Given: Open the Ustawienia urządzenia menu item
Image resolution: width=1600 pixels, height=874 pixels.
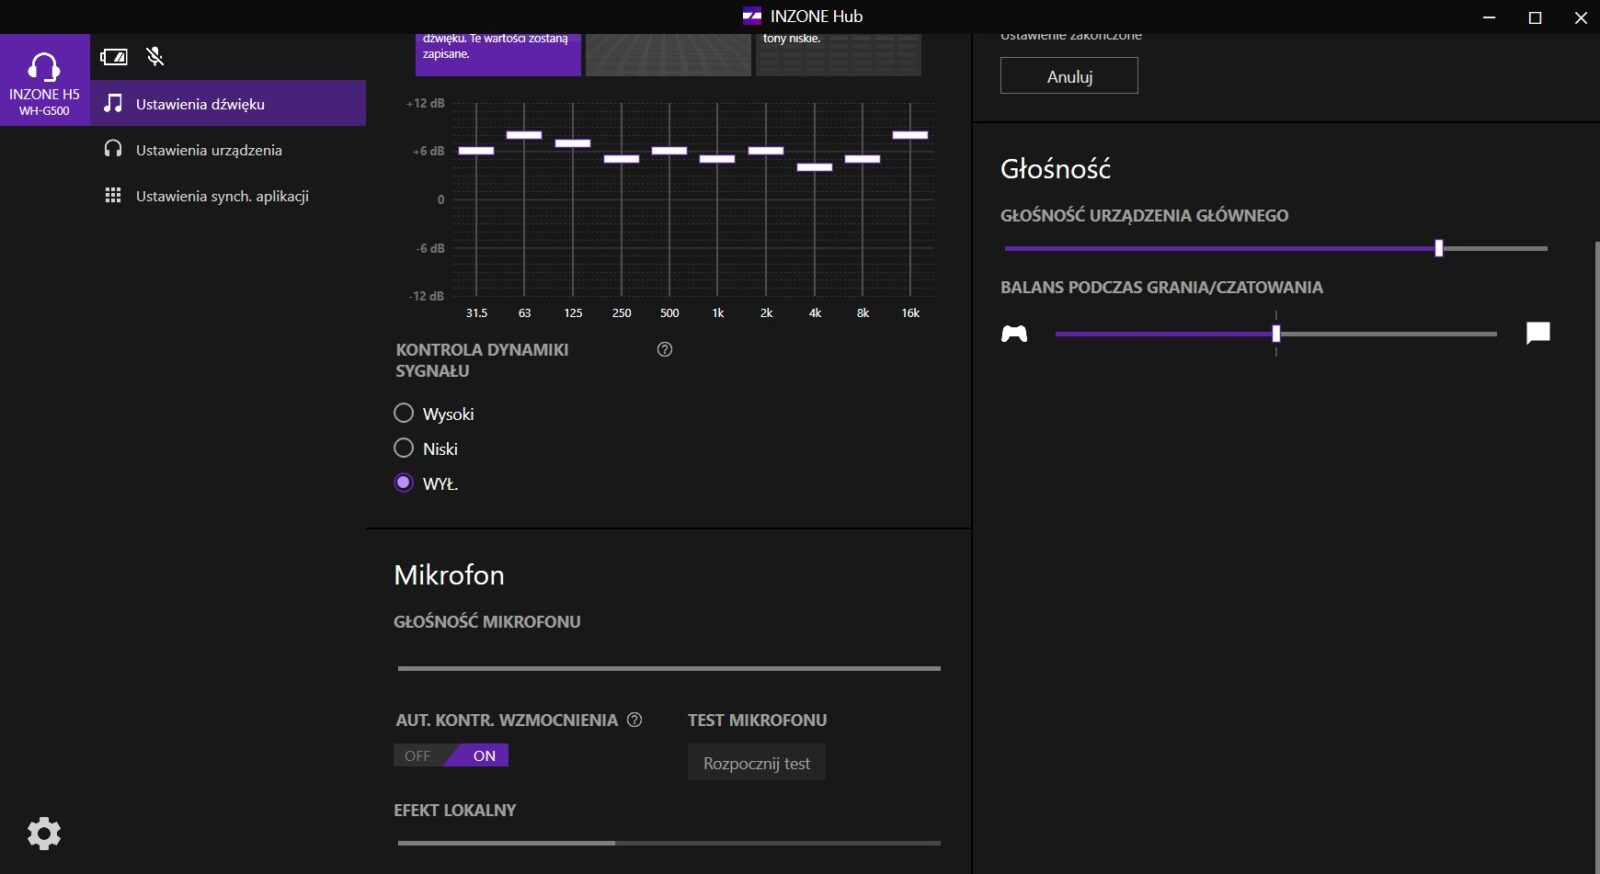Looking at the screenshot, I should [208, 150].
